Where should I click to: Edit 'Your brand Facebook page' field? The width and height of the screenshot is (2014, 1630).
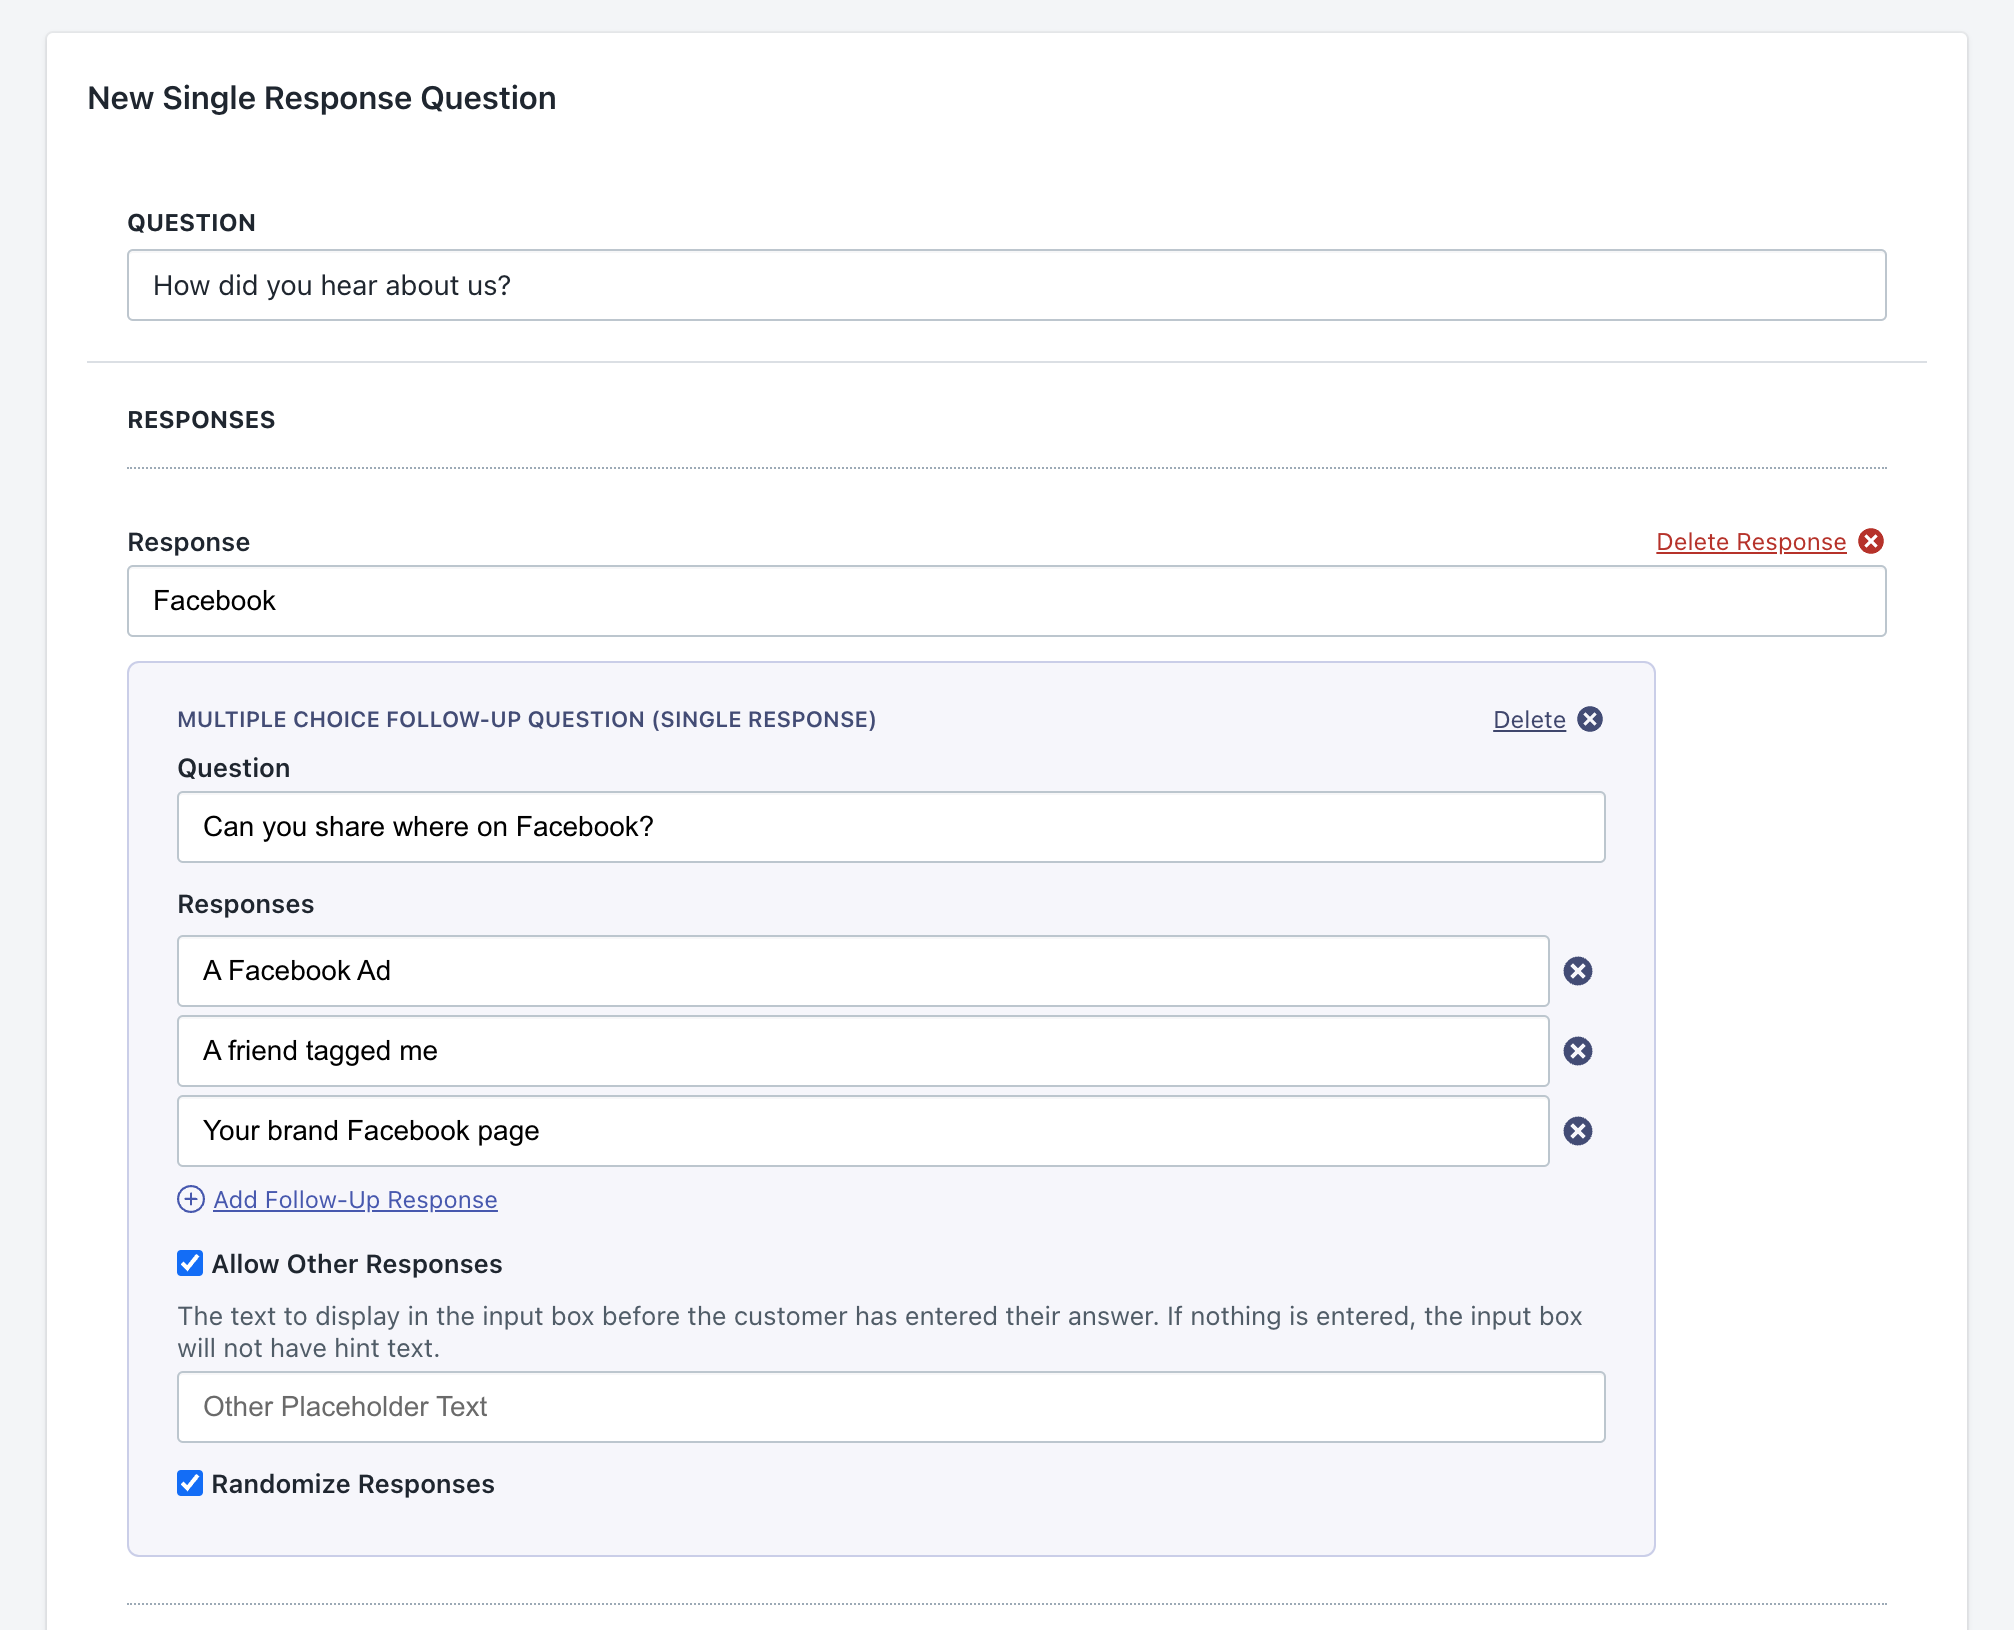pos(862,1131)
